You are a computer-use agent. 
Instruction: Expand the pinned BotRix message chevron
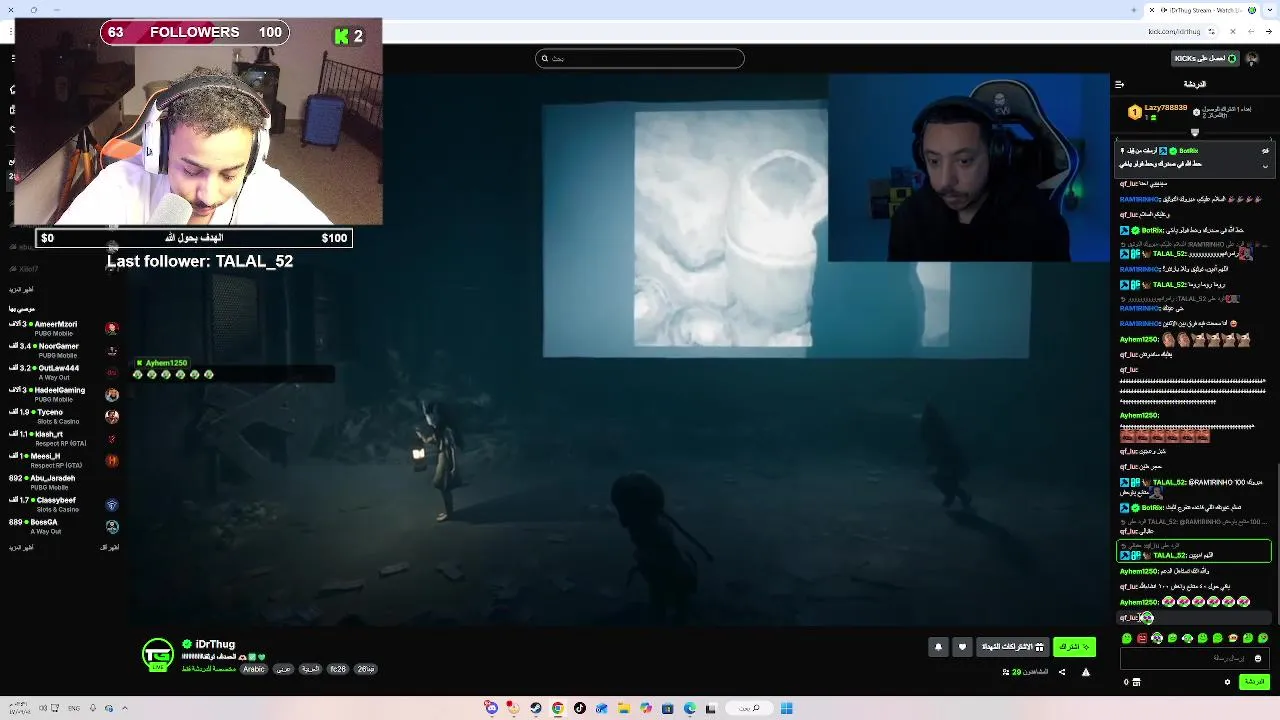[x=1265, y=166]
